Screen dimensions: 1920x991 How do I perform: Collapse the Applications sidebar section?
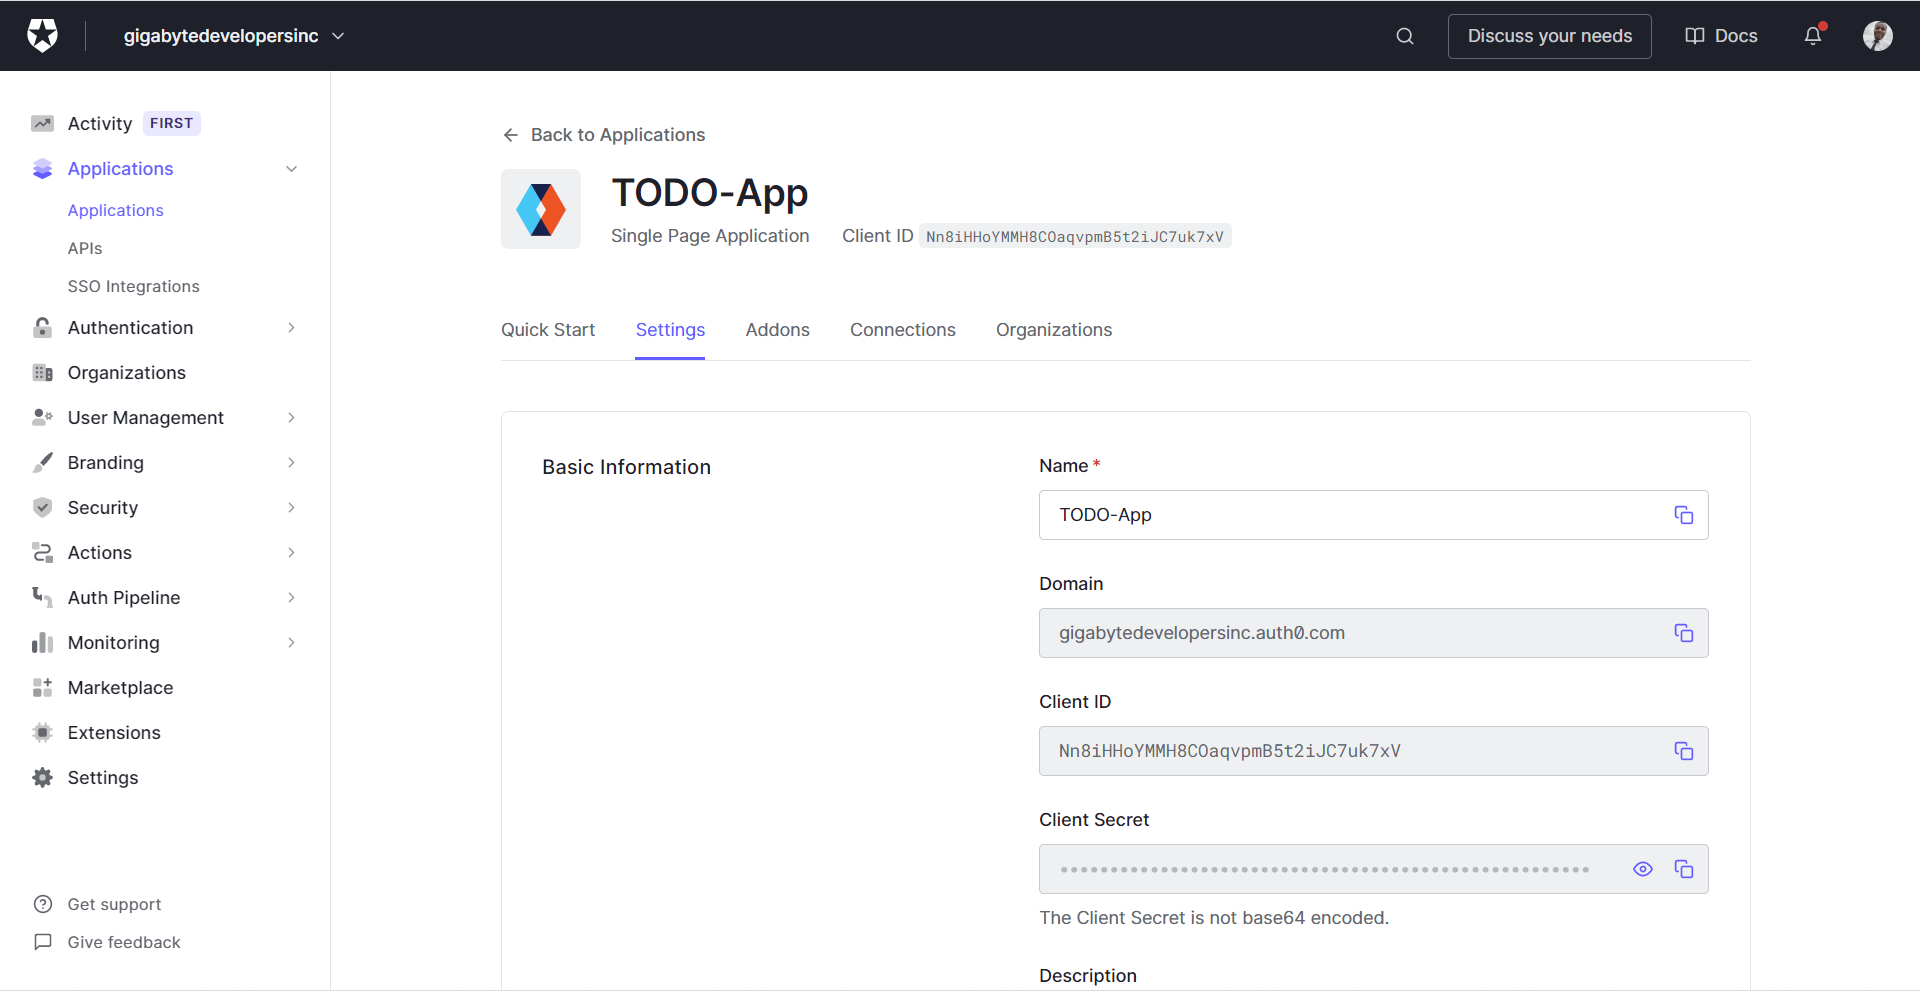[x=291, y=169]
